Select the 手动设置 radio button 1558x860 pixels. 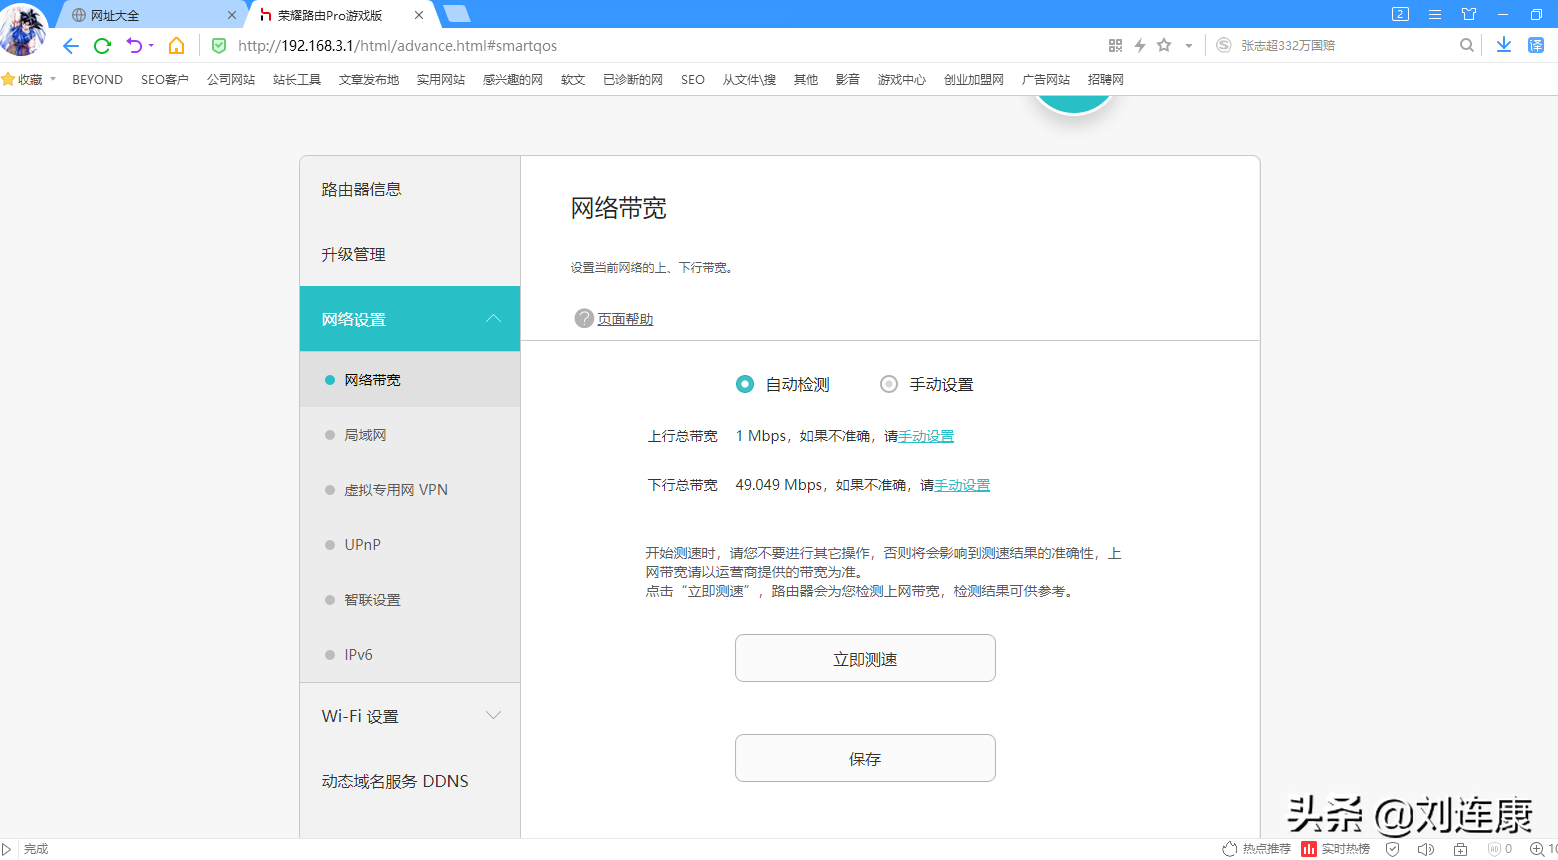point(888,384)
